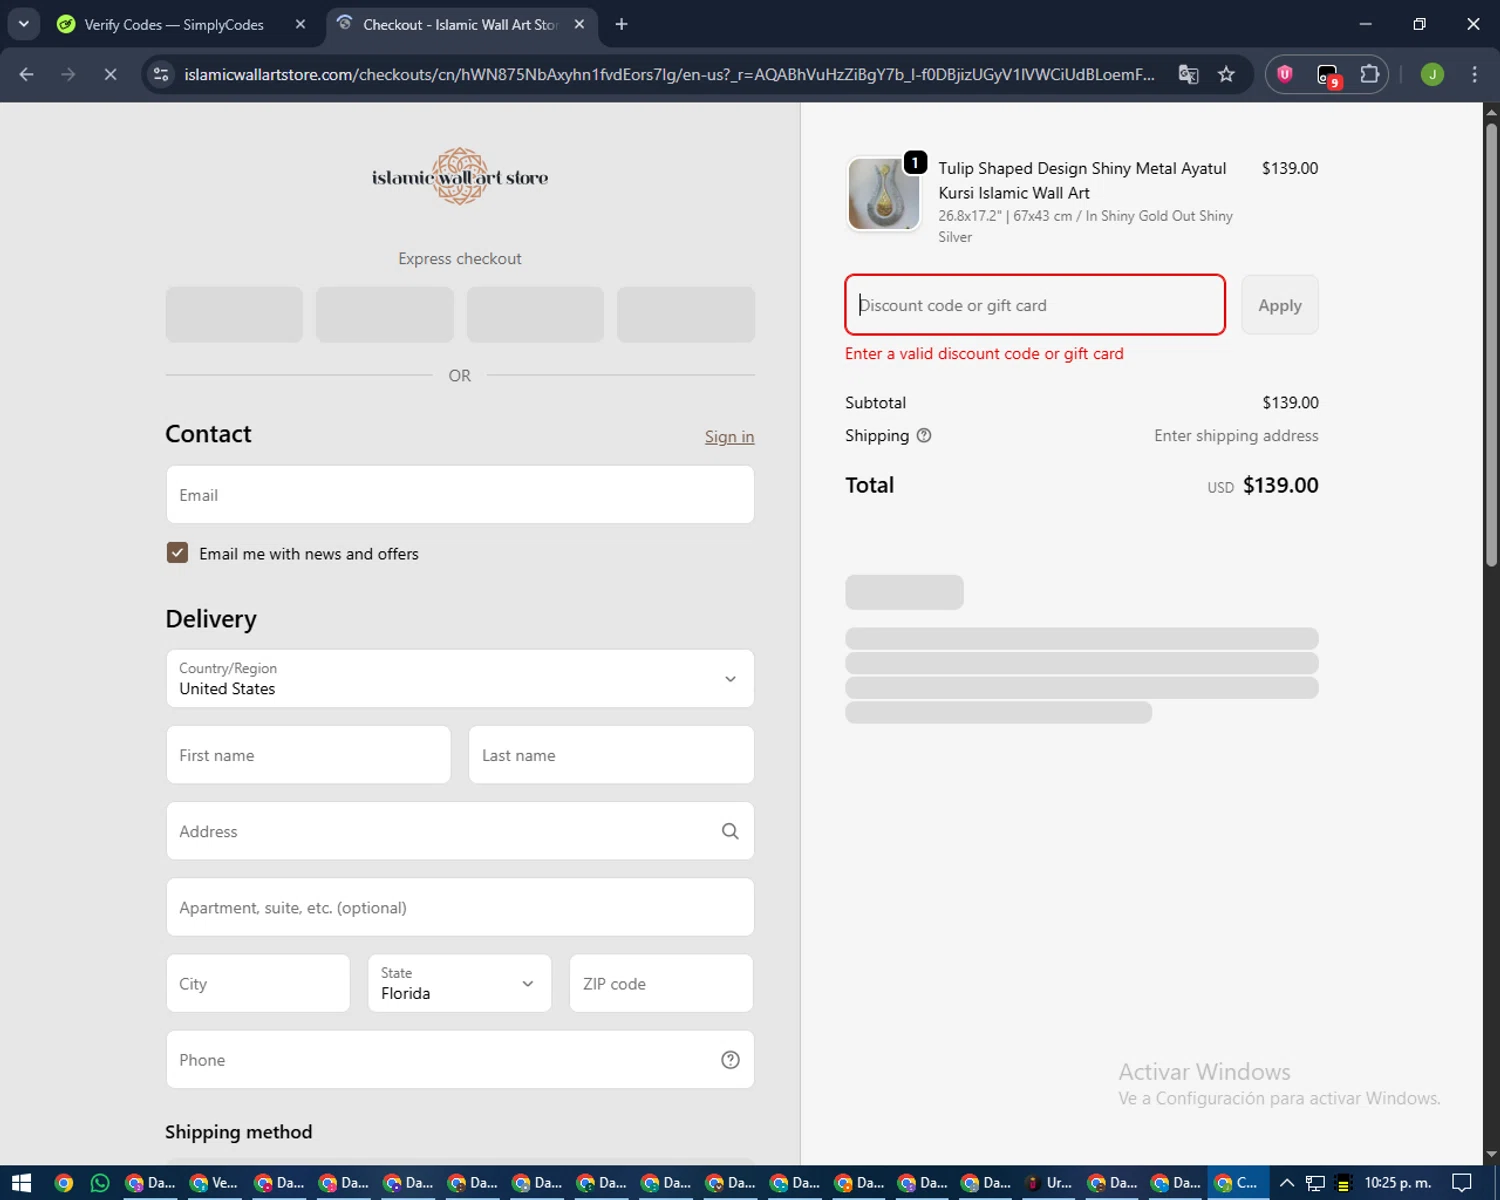Image resolution: width=1500 pixels, height=1200 pixels.
Task: Click the browser forward arrow
Action: click(x=68, y=74)
